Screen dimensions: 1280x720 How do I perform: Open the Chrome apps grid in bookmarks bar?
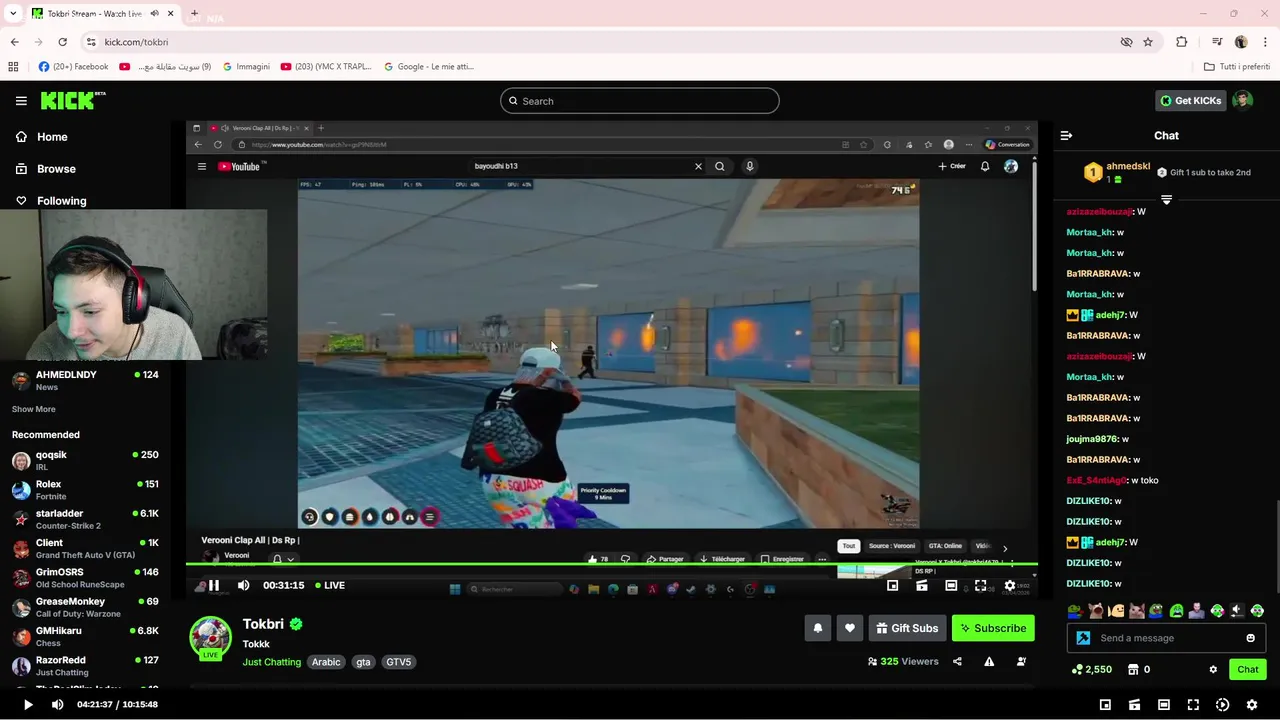pyautogui.click(x=13, y=66)
